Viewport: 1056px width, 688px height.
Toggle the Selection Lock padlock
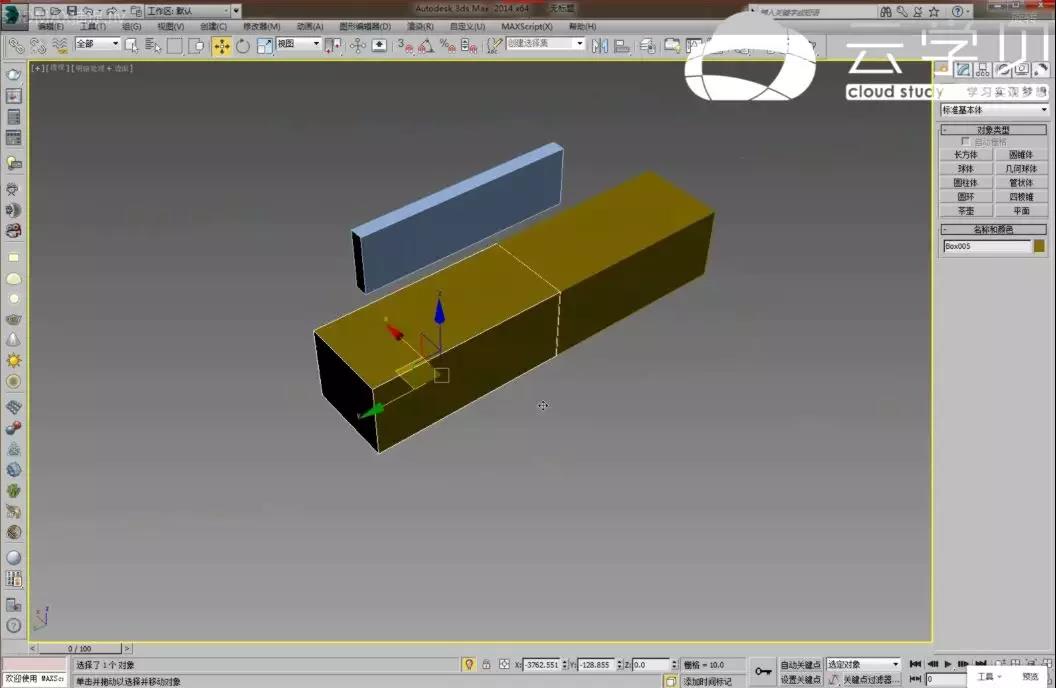[x=486, y=664]
